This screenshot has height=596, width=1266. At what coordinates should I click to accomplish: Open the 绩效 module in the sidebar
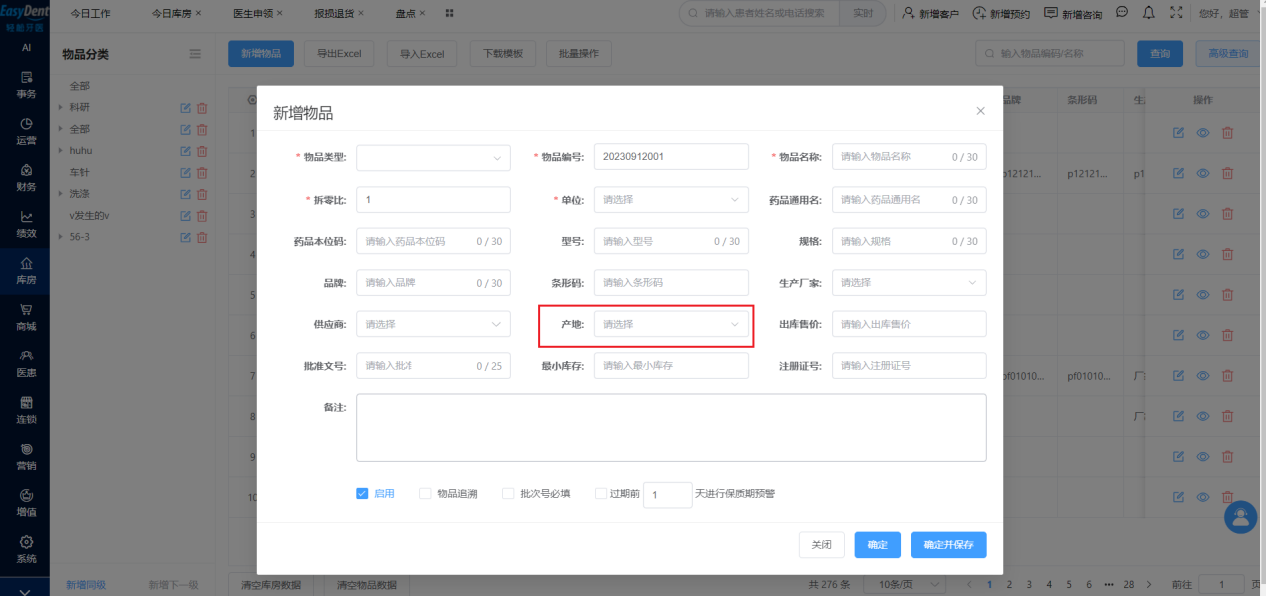[x=26, y=224]
